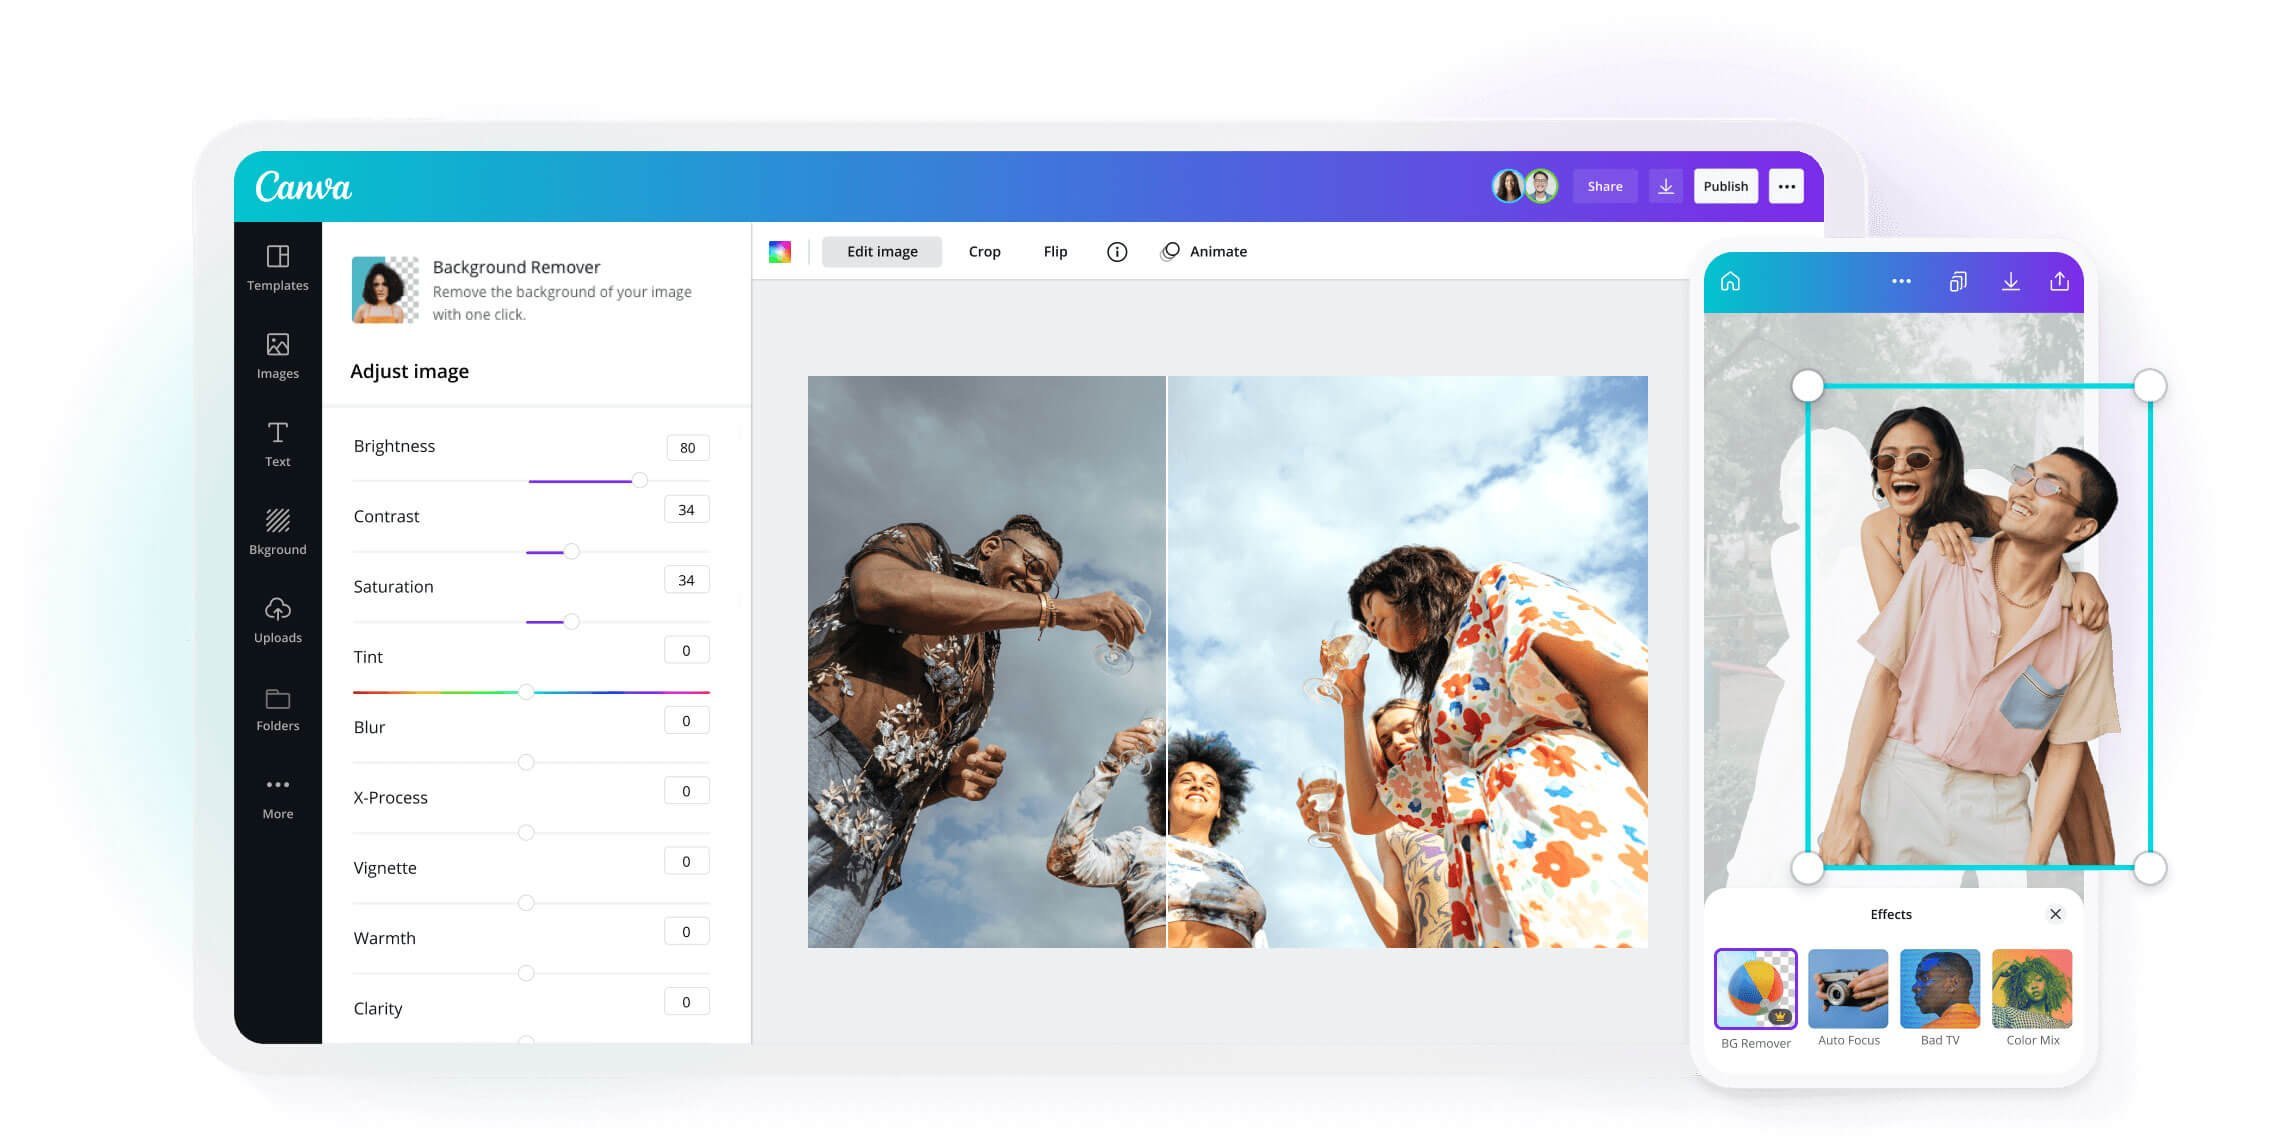The image size is (2276, 1144).
Task: Click the Flip option in toolbar
Action: [x=1055, y=251]
